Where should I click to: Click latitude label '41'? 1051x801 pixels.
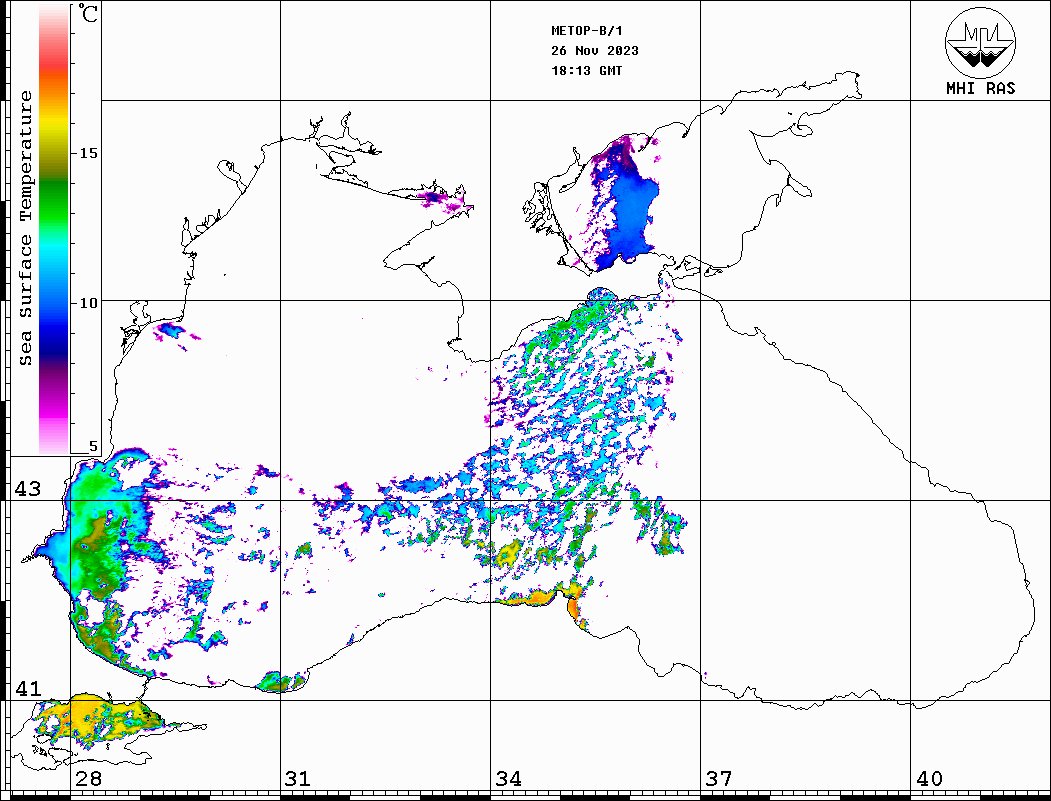[28, 688]
